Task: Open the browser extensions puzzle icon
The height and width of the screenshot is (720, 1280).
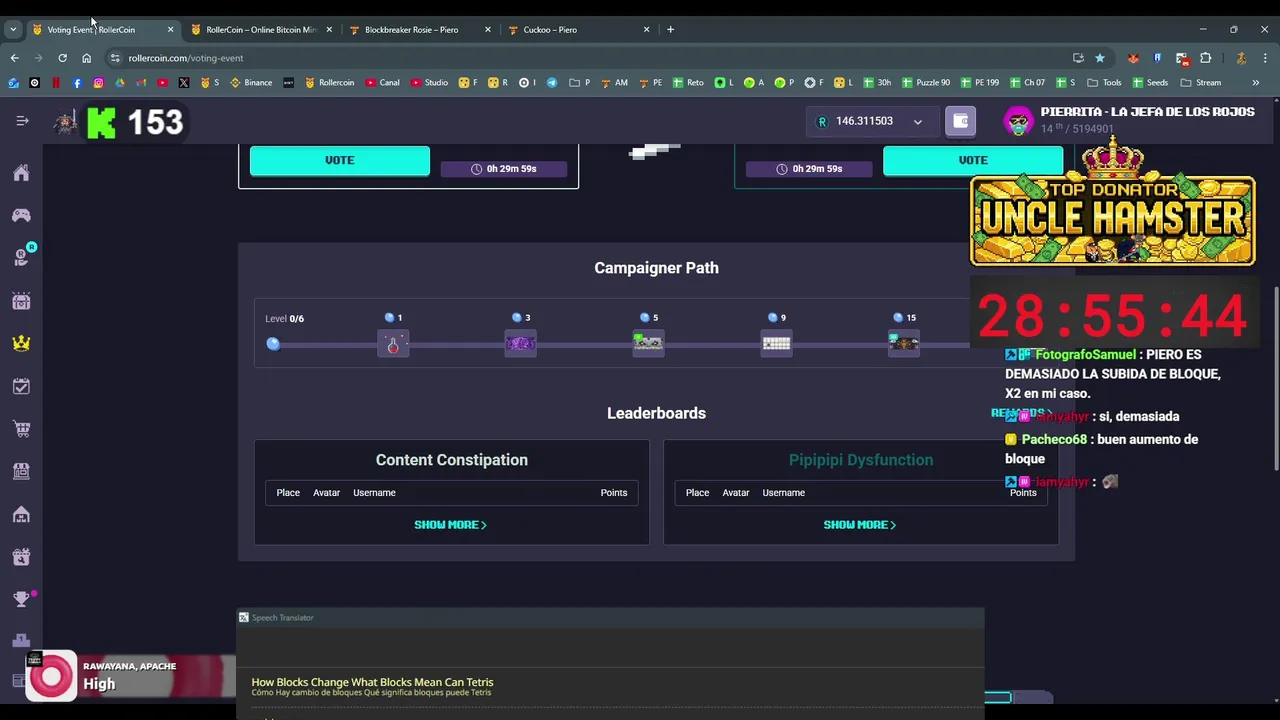Action: (1205, 58)
